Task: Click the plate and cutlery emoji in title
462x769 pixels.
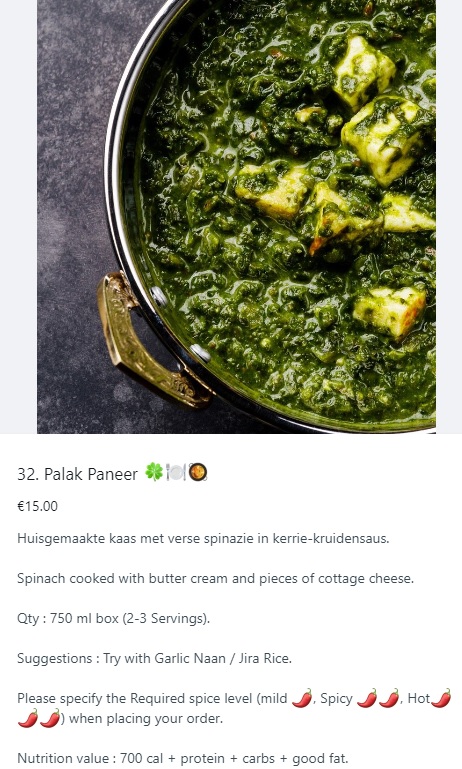Action: click(176, 473)
